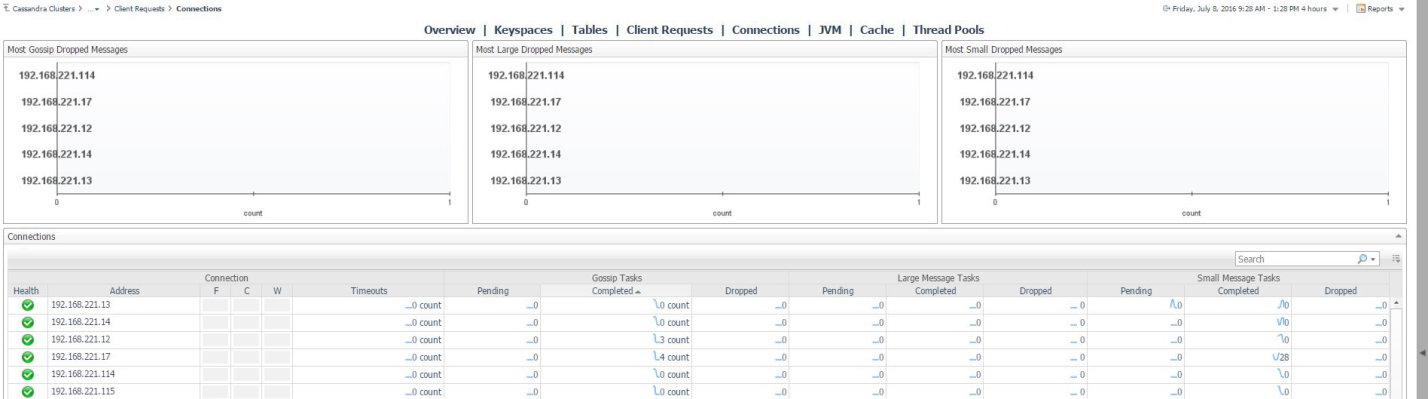
Task: Sort by the Address column header
Action: pos(124,290)
